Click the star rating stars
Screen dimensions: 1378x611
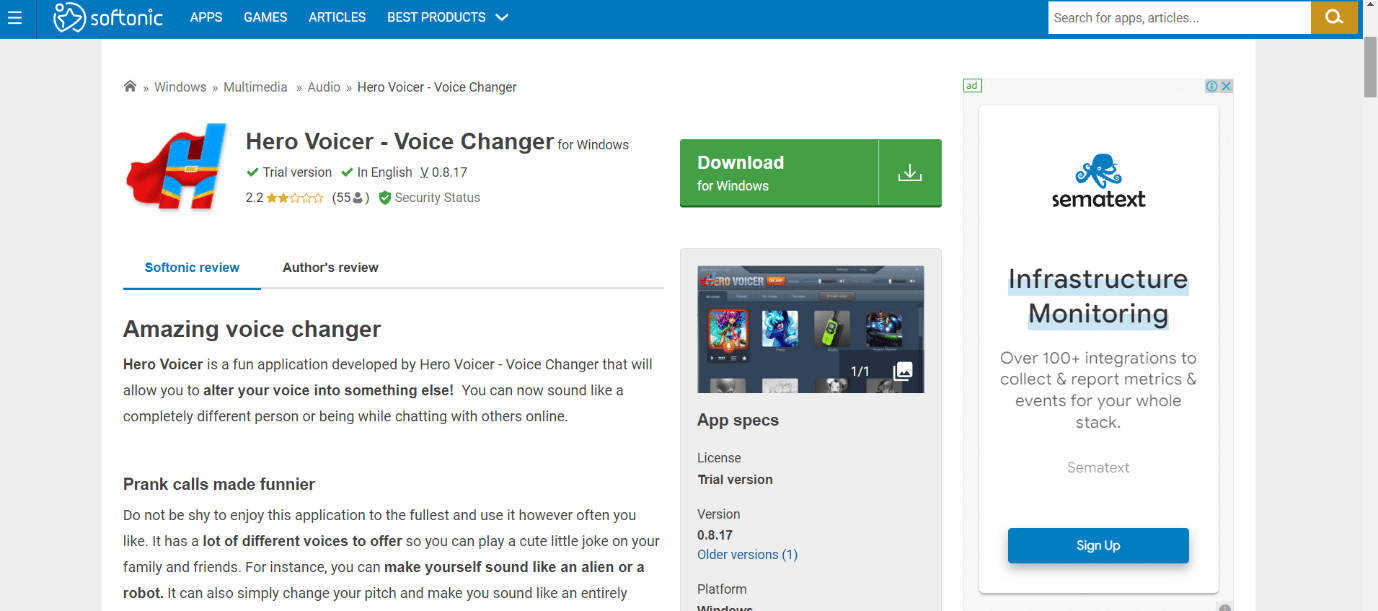pos(295,198)
